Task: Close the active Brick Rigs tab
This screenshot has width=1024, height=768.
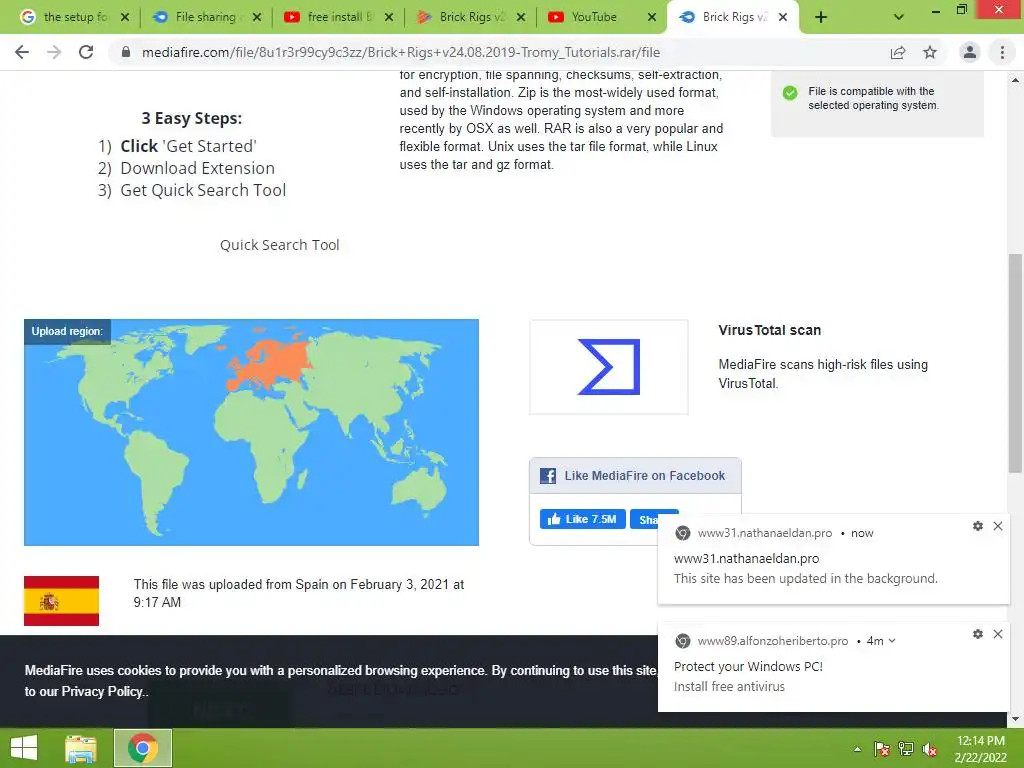Action: point(783,18)
